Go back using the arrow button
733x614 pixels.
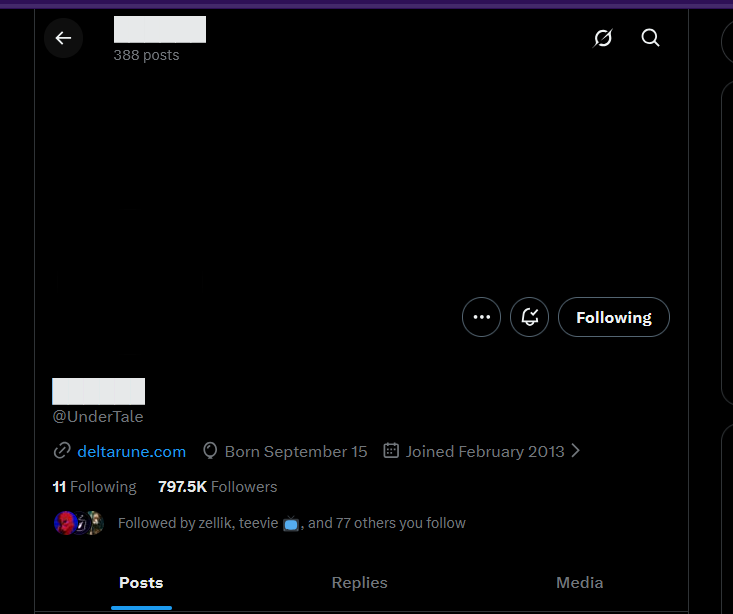click(63, 38)
